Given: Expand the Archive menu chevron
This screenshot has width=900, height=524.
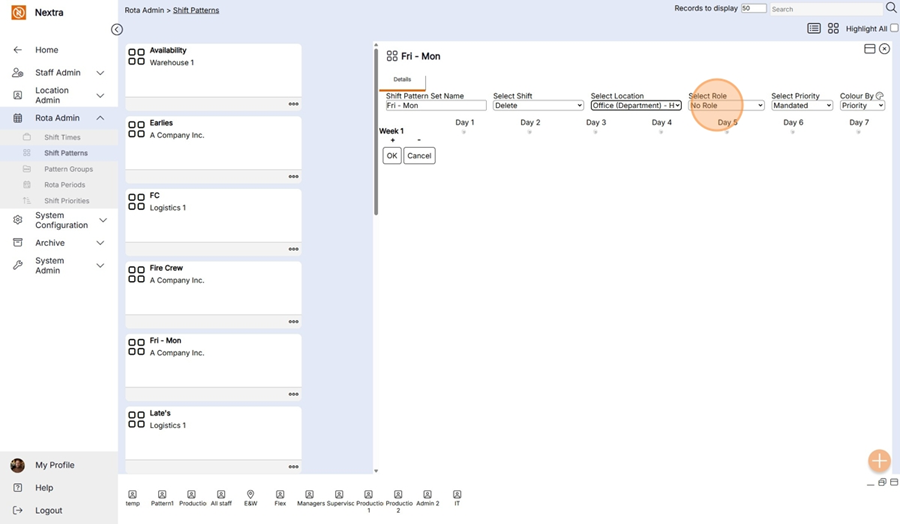Looking at the screenshot, I should pyautogui.click(x=100, y=243).
